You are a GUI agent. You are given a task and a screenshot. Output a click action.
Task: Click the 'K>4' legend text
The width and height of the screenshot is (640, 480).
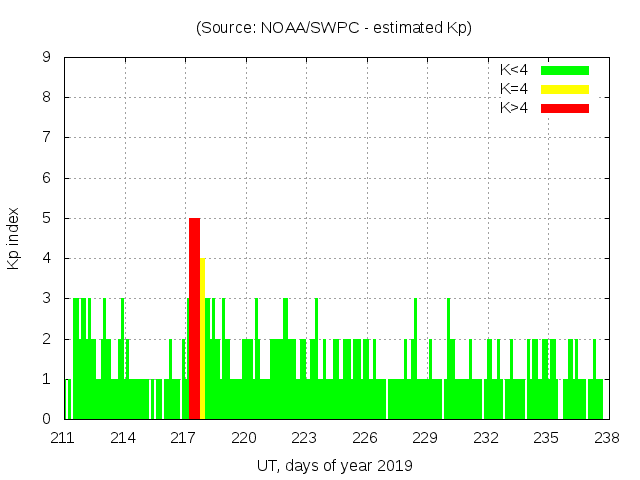coord(514,107)
